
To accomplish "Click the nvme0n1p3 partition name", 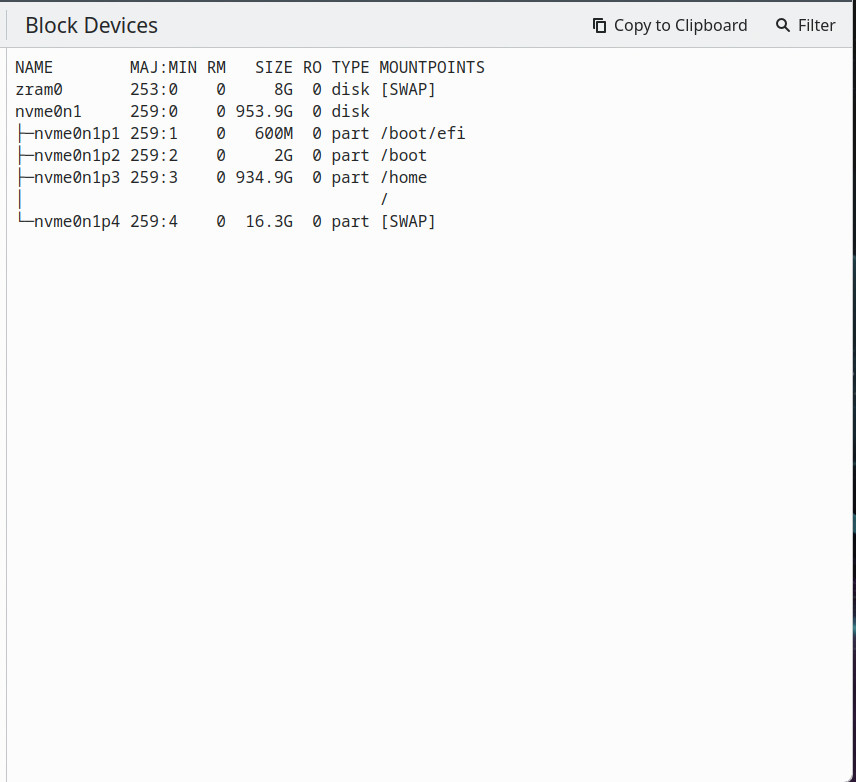I will 76,177.
